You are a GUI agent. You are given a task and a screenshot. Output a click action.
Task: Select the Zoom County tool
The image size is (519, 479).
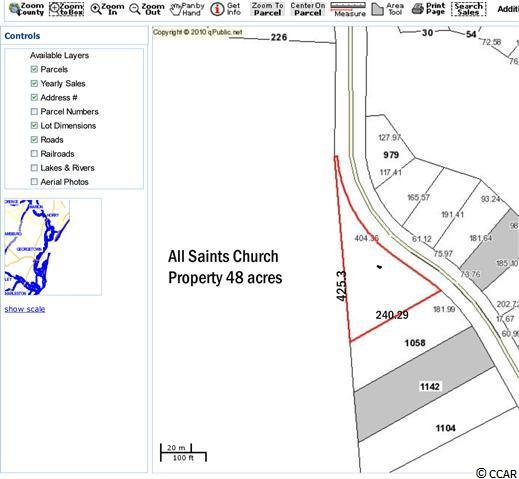(x=27, y=9)
